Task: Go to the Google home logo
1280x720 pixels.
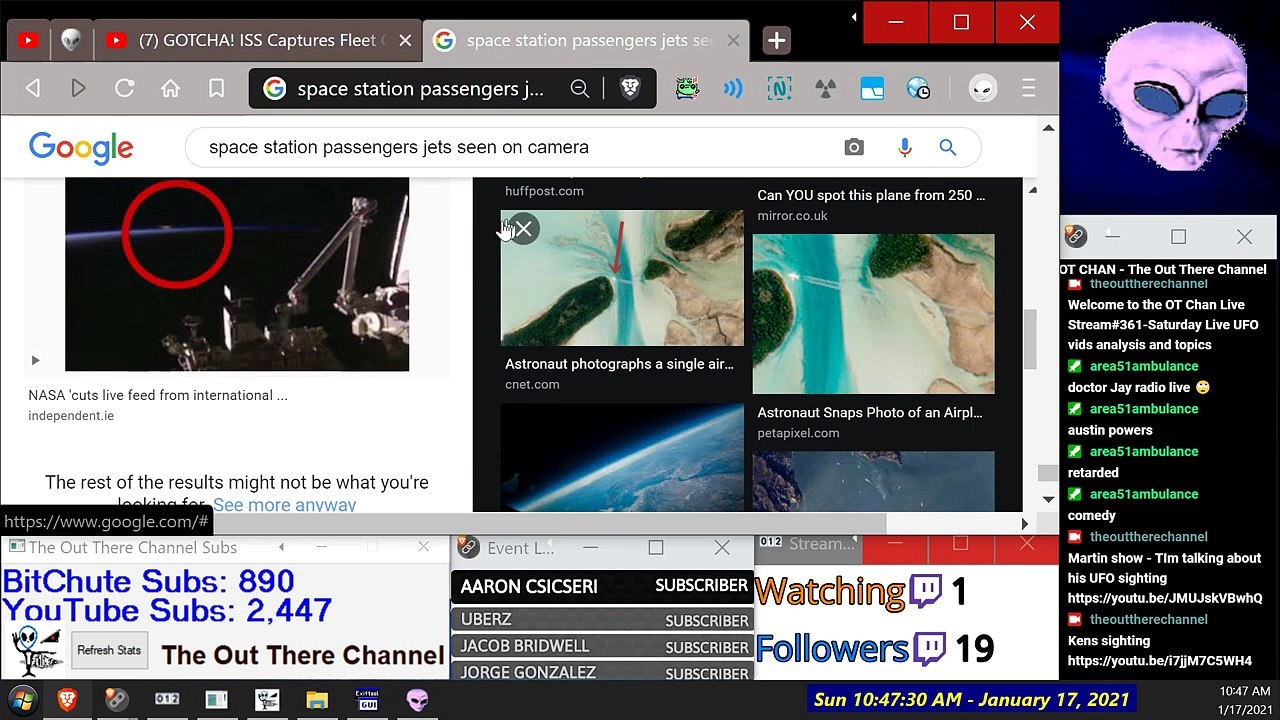Action: point(81,148)
